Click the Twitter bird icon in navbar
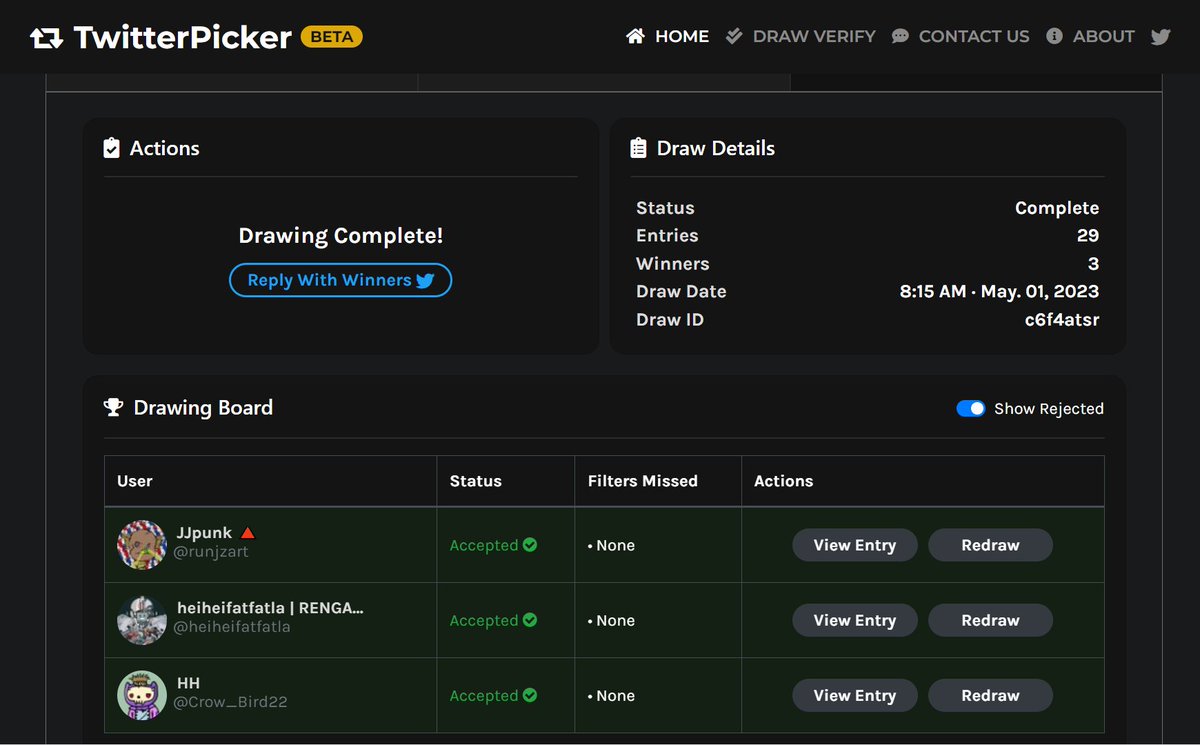This screenshot has height=745, width=1200. [1160, 37]
